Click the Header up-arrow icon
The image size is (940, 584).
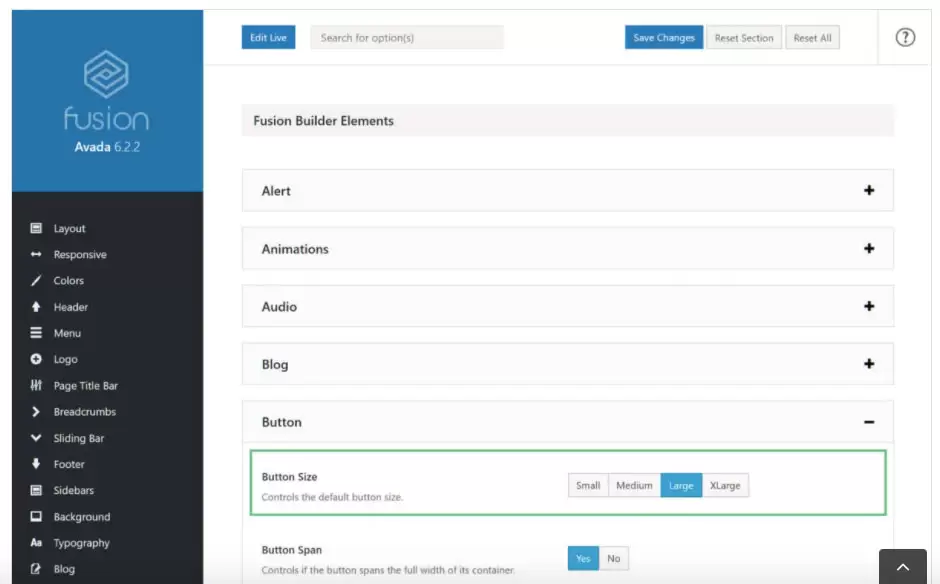[x=36, y=306]
